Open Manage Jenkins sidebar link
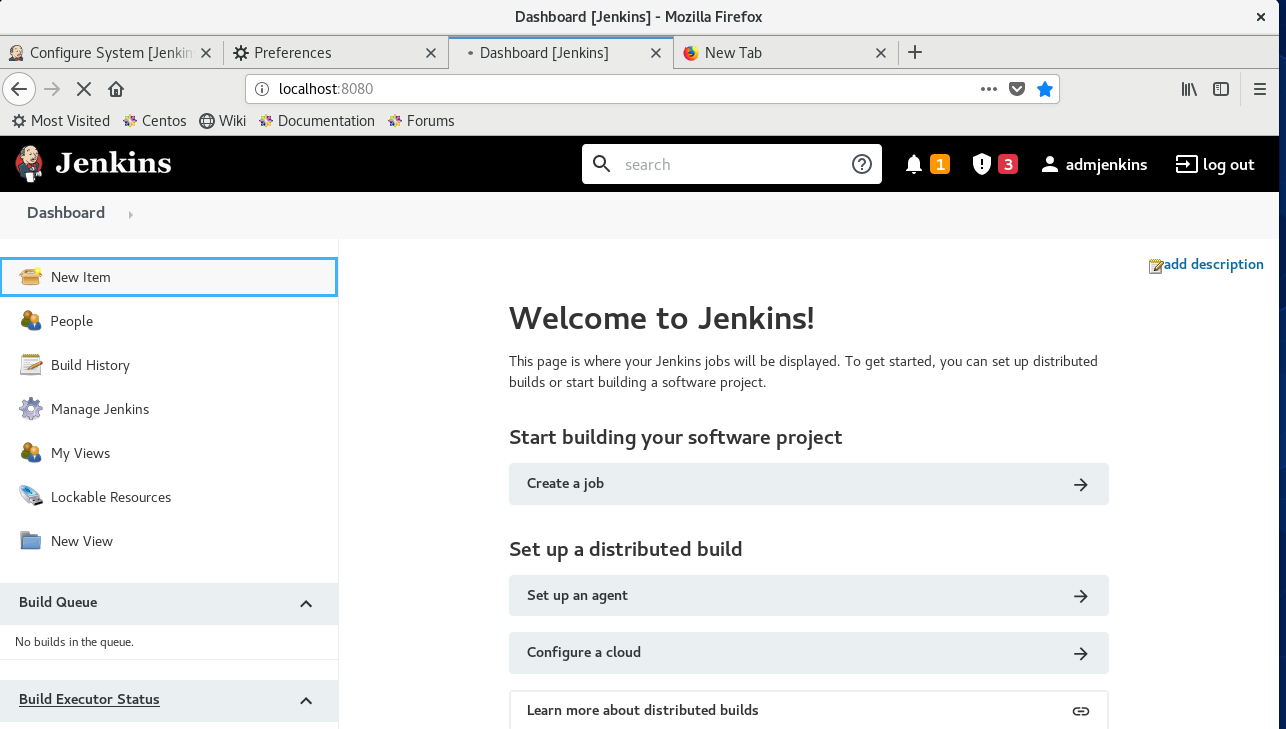The height and width of the screenshot is (729, 1286). point(100,409)
